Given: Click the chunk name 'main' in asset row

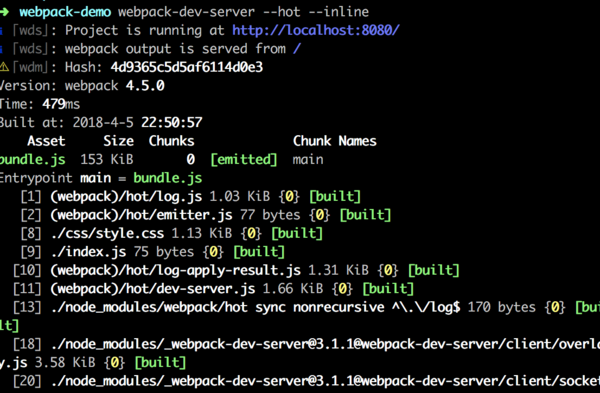Looking at the screenshot, I should point(308,160).
